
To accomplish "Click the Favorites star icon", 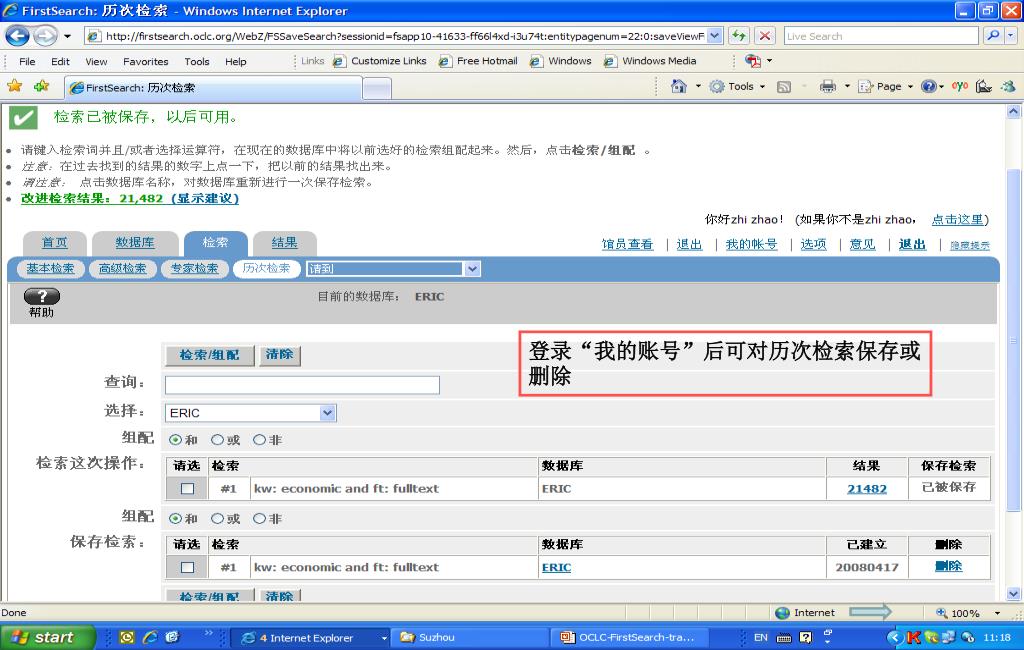I will 14,87.
